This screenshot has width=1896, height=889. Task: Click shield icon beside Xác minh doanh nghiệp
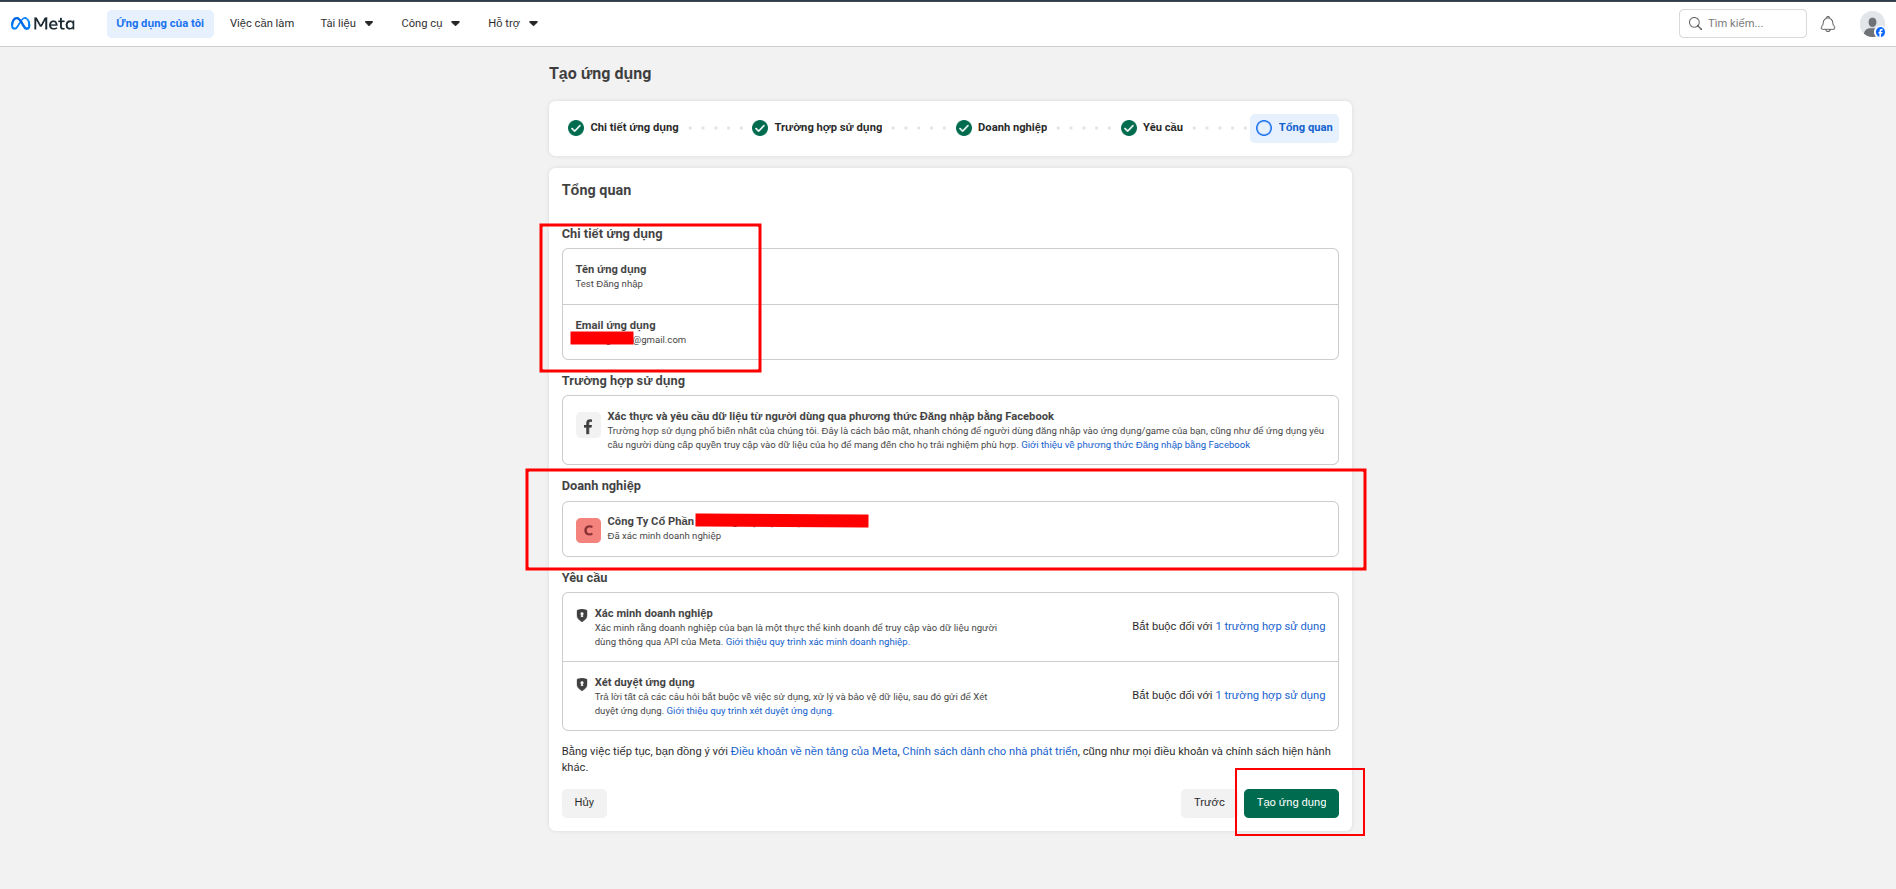pos(582,615)
